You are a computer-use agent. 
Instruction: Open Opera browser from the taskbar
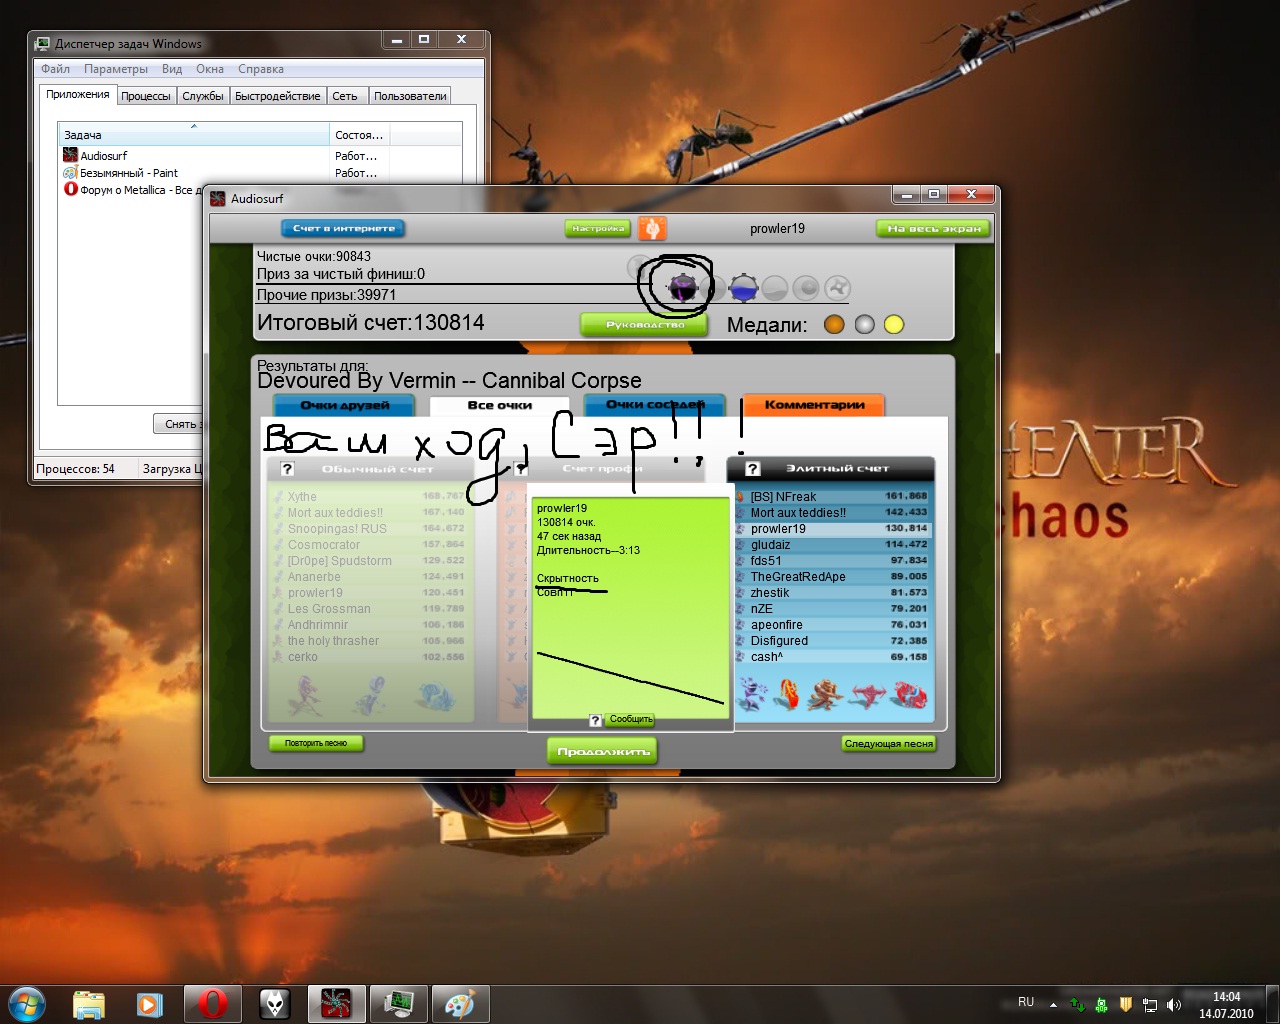click(x=211, y=1003)
